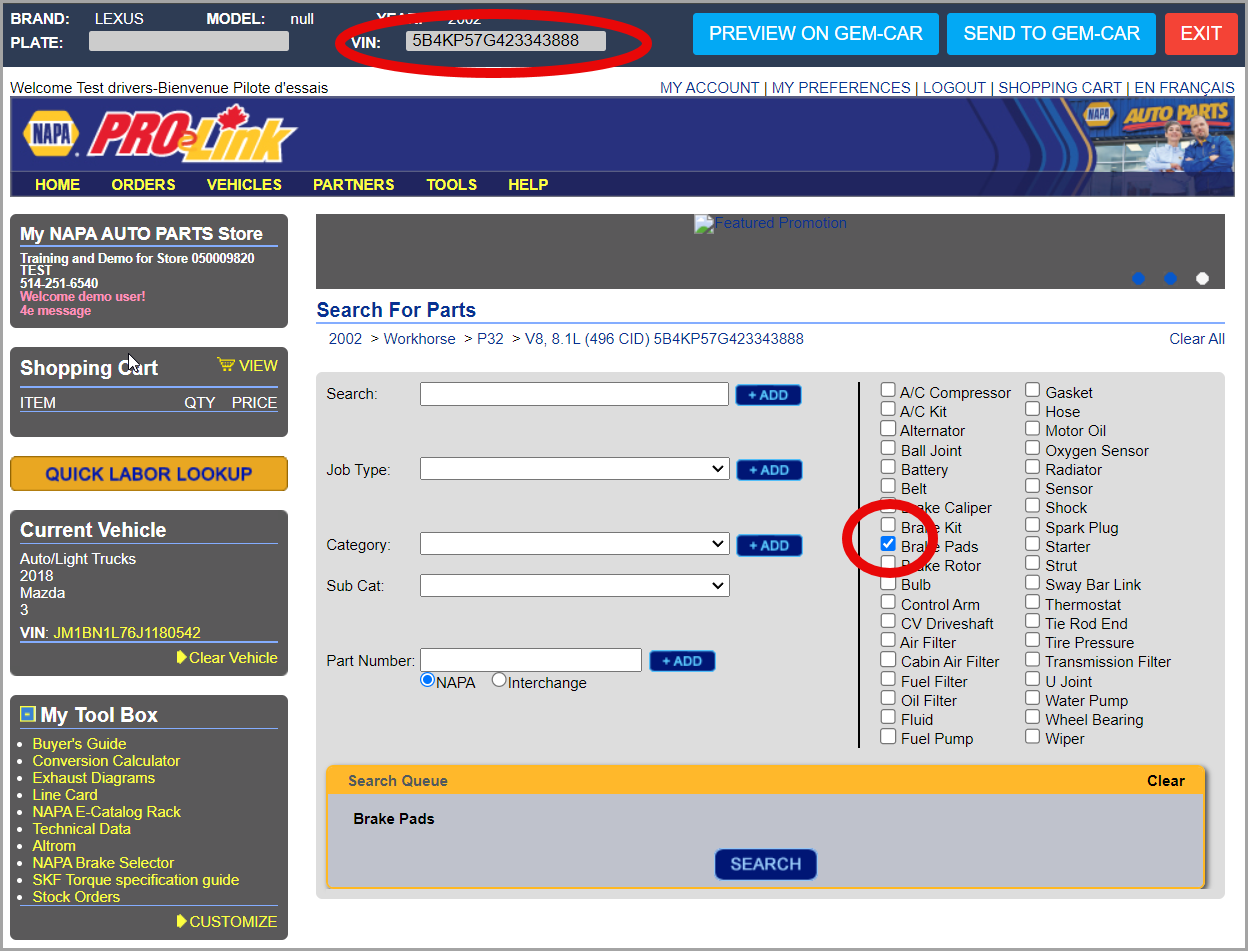Image resolution: width=1248 pixels, height=951 pixels.
Task: Expand the Sub Cat dropdown
Action: (574, 585)
